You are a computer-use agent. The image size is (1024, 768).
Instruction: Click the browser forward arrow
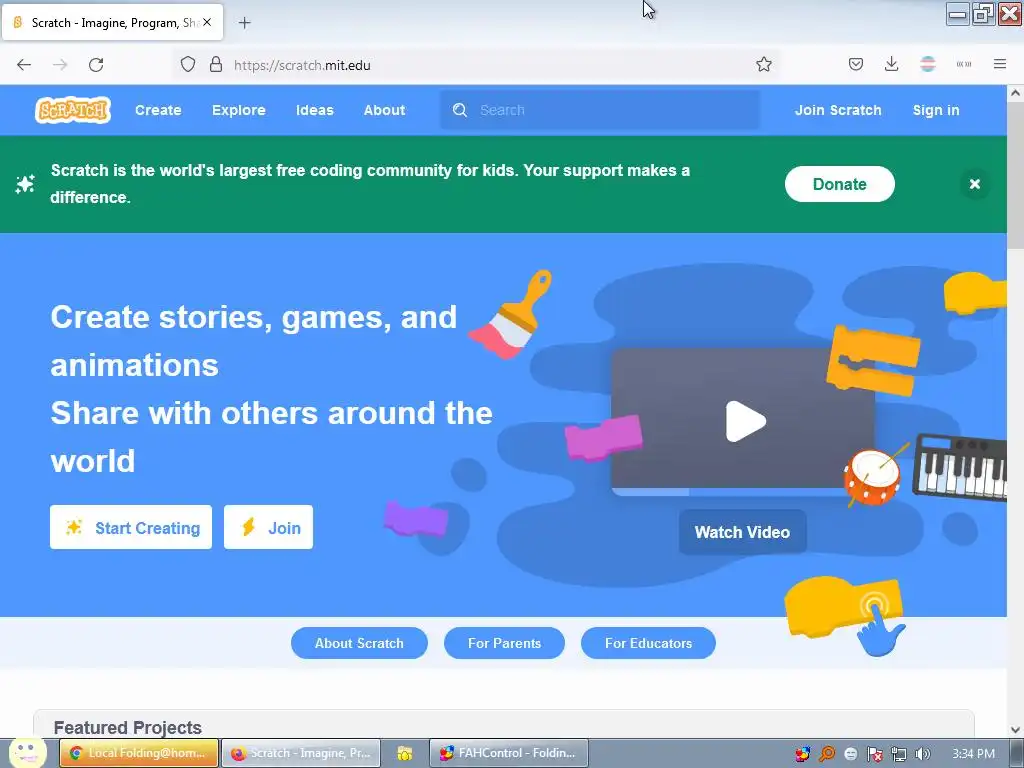(x=60, y=64)
